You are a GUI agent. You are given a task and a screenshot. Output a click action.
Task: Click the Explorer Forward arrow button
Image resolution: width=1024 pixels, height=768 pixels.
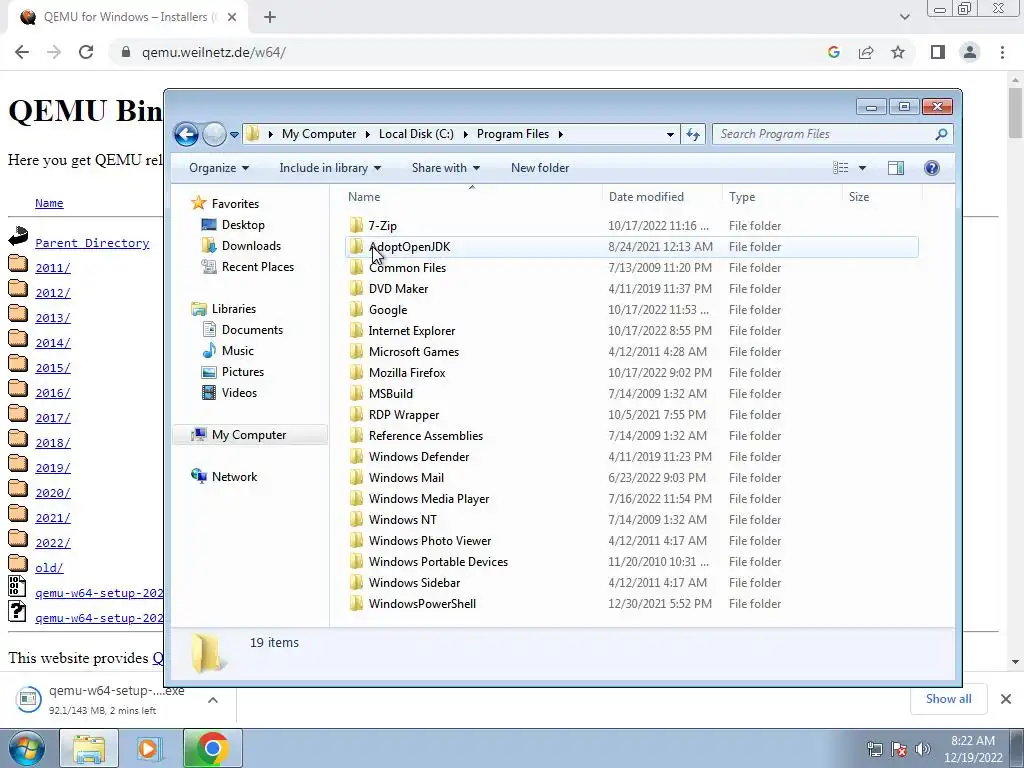click(x=214, y=135)
